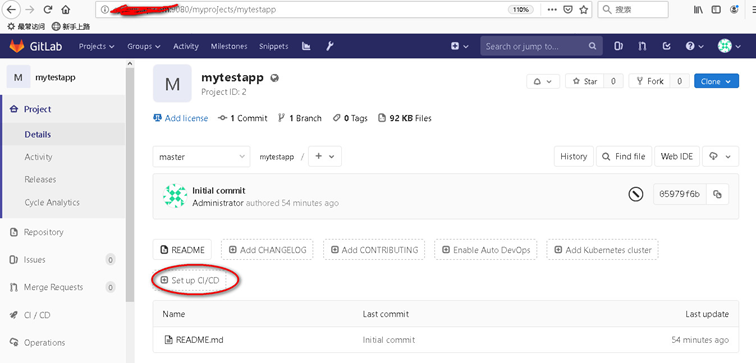This screenshot has width=756, height=363.
Task: Click the CI / CD rocket icon
Action: click(x=14, y=315)
